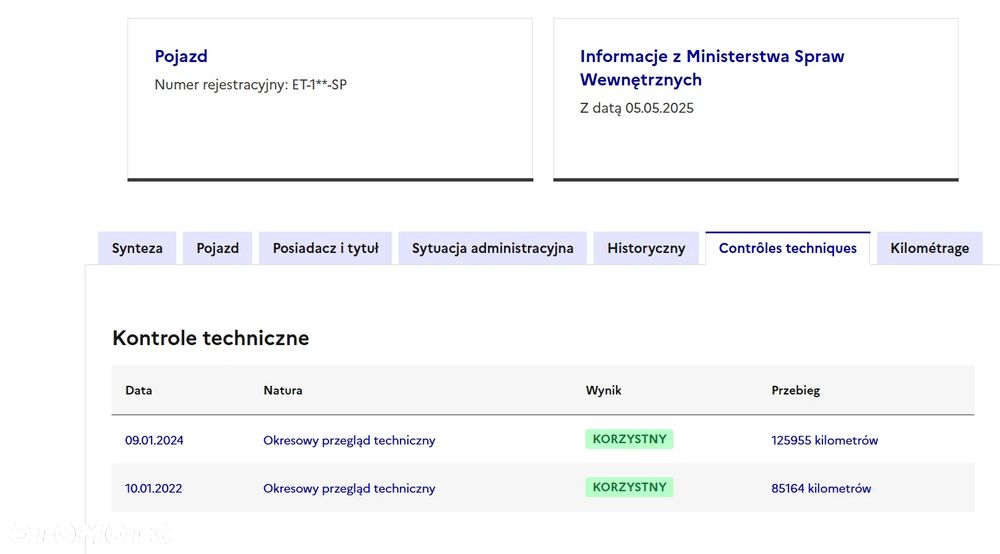
Task: Click the 85164 kilometrów mileage value
Action: (821, 489)
